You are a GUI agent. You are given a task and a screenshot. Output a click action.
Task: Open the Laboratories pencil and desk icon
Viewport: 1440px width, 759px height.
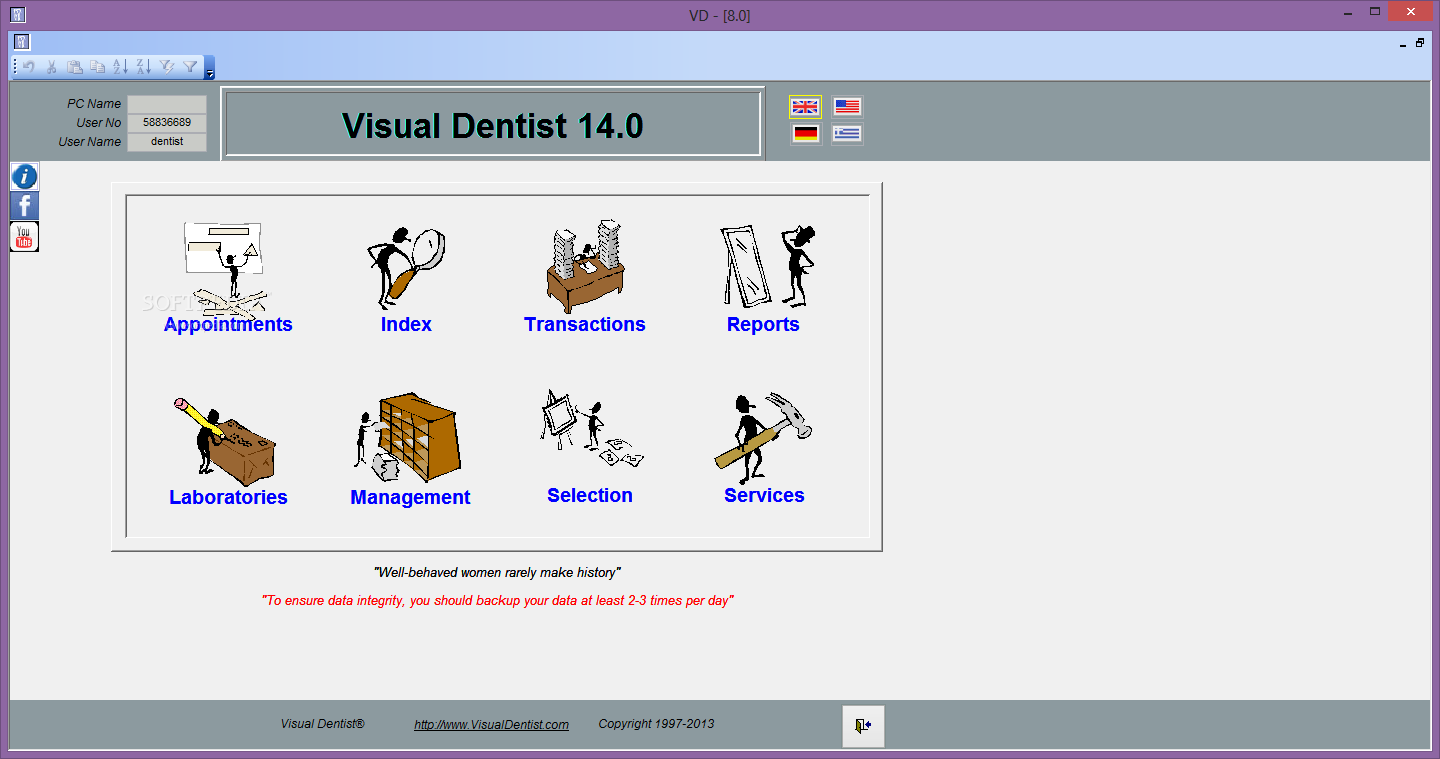[225, 440]
